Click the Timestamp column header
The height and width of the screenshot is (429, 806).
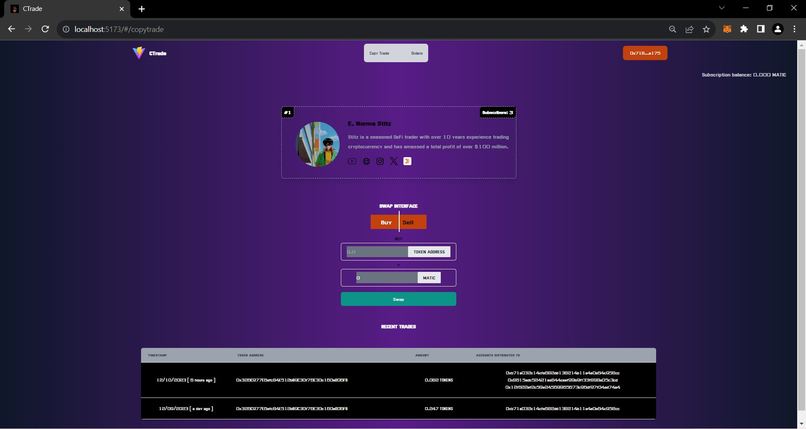tap(157, 356)
